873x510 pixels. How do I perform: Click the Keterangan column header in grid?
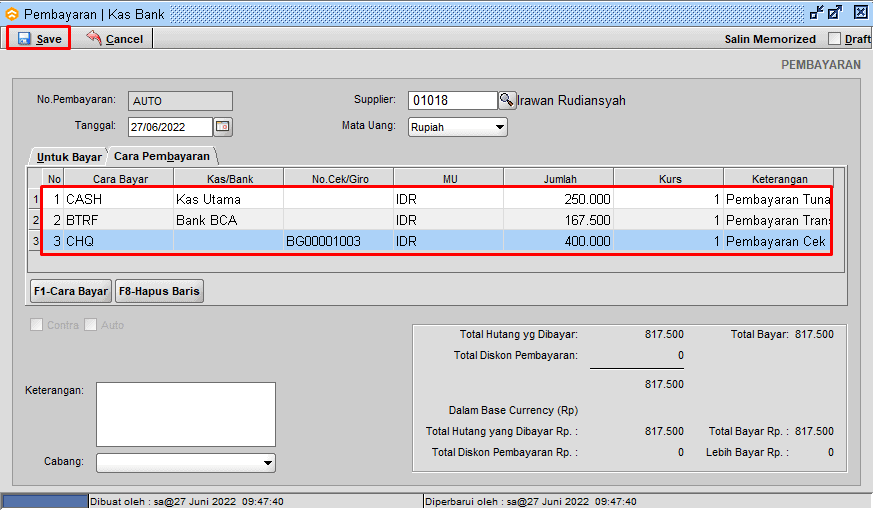point(779,179)
